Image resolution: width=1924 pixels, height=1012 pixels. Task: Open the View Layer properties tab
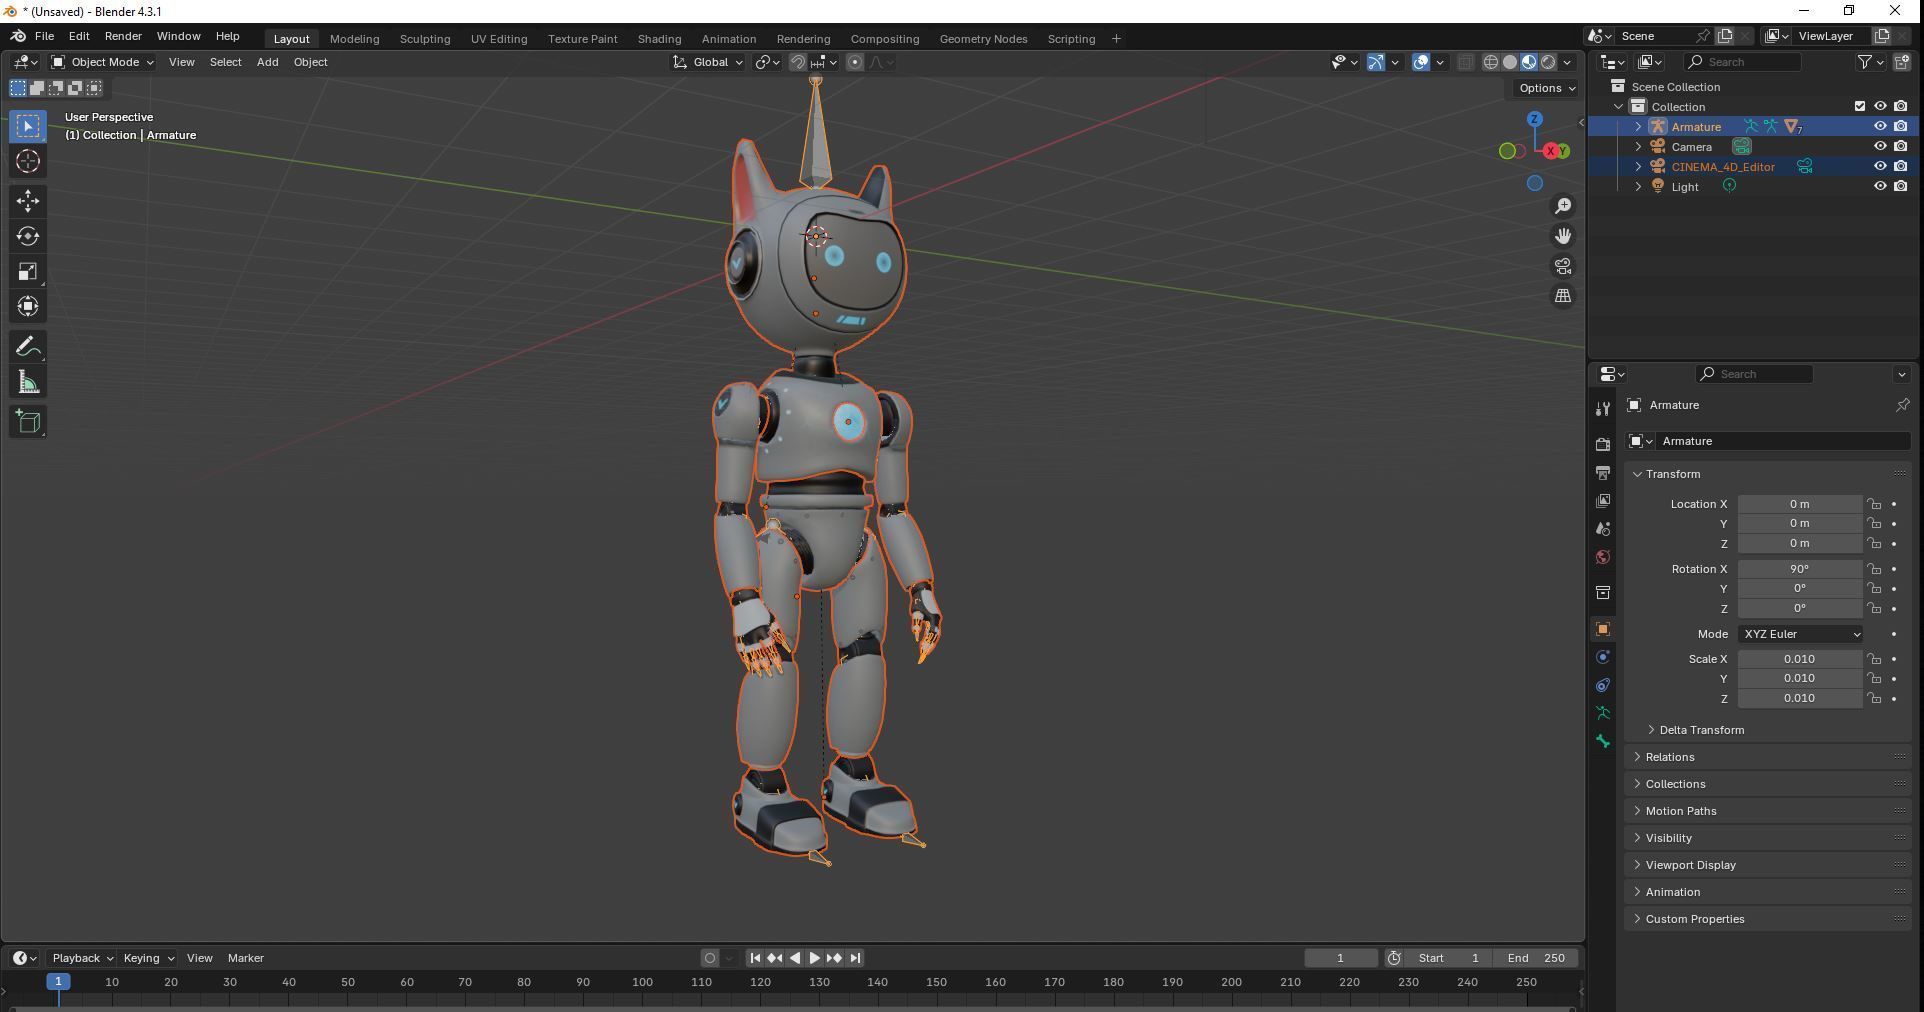[1603, 501]
